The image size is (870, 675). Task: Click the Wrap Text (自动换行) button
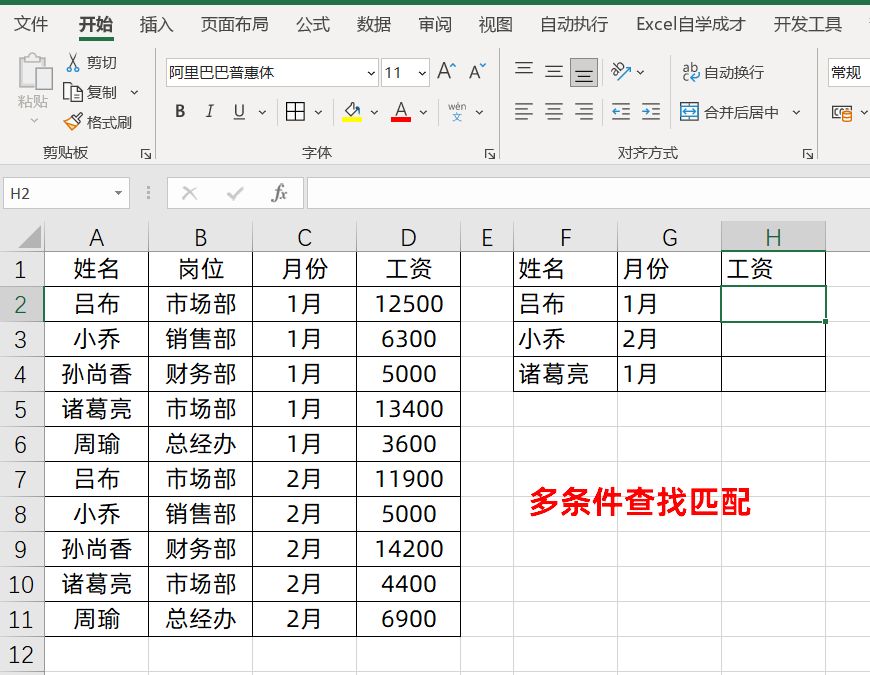tap(723, 72)
